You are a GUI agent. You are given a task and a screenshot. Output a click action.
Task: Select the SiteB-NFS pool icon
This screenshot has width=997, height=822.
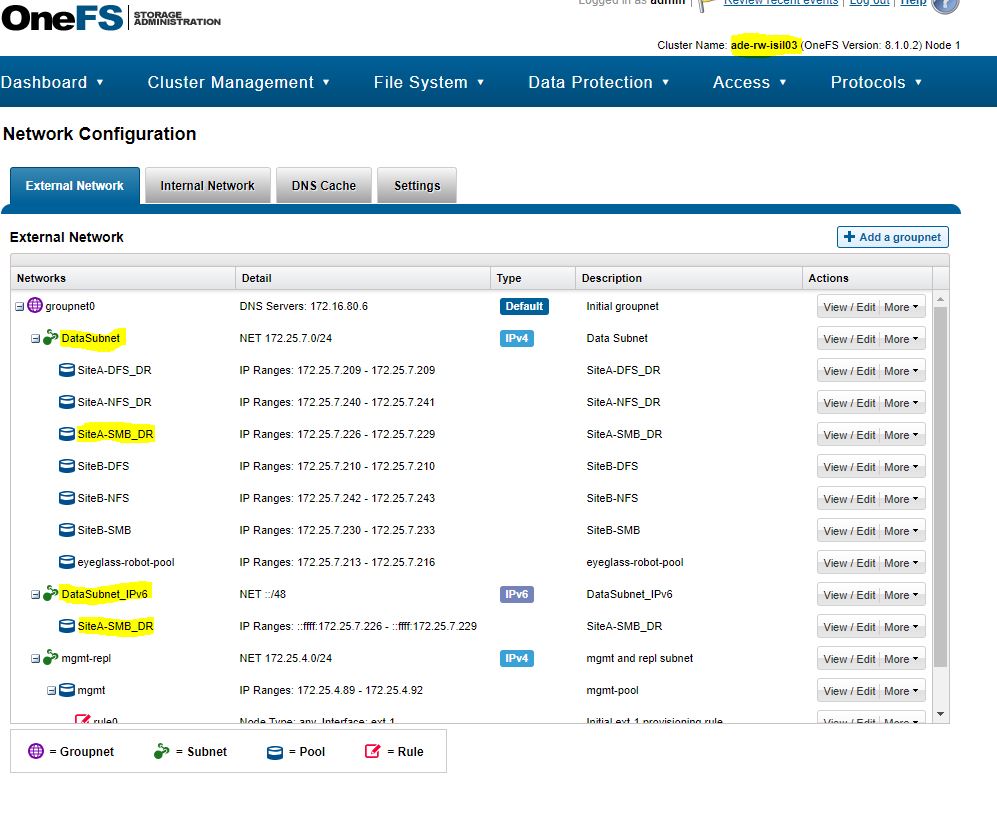pos(67,498)
